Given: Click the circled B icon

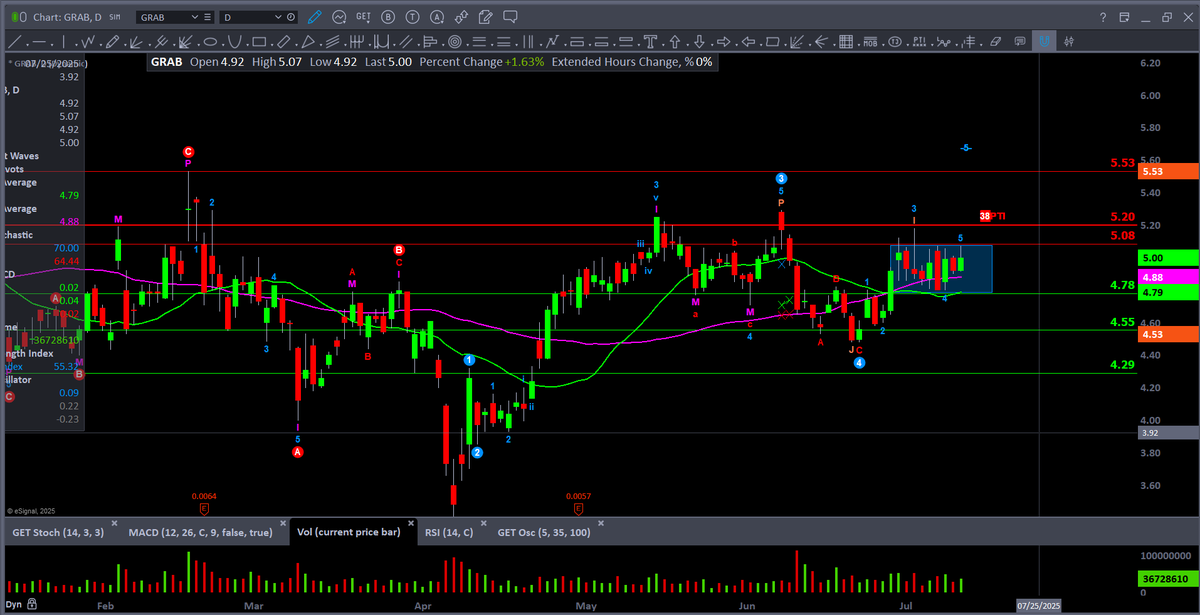Looking at the screenshot, I should (x=388, y=17).
